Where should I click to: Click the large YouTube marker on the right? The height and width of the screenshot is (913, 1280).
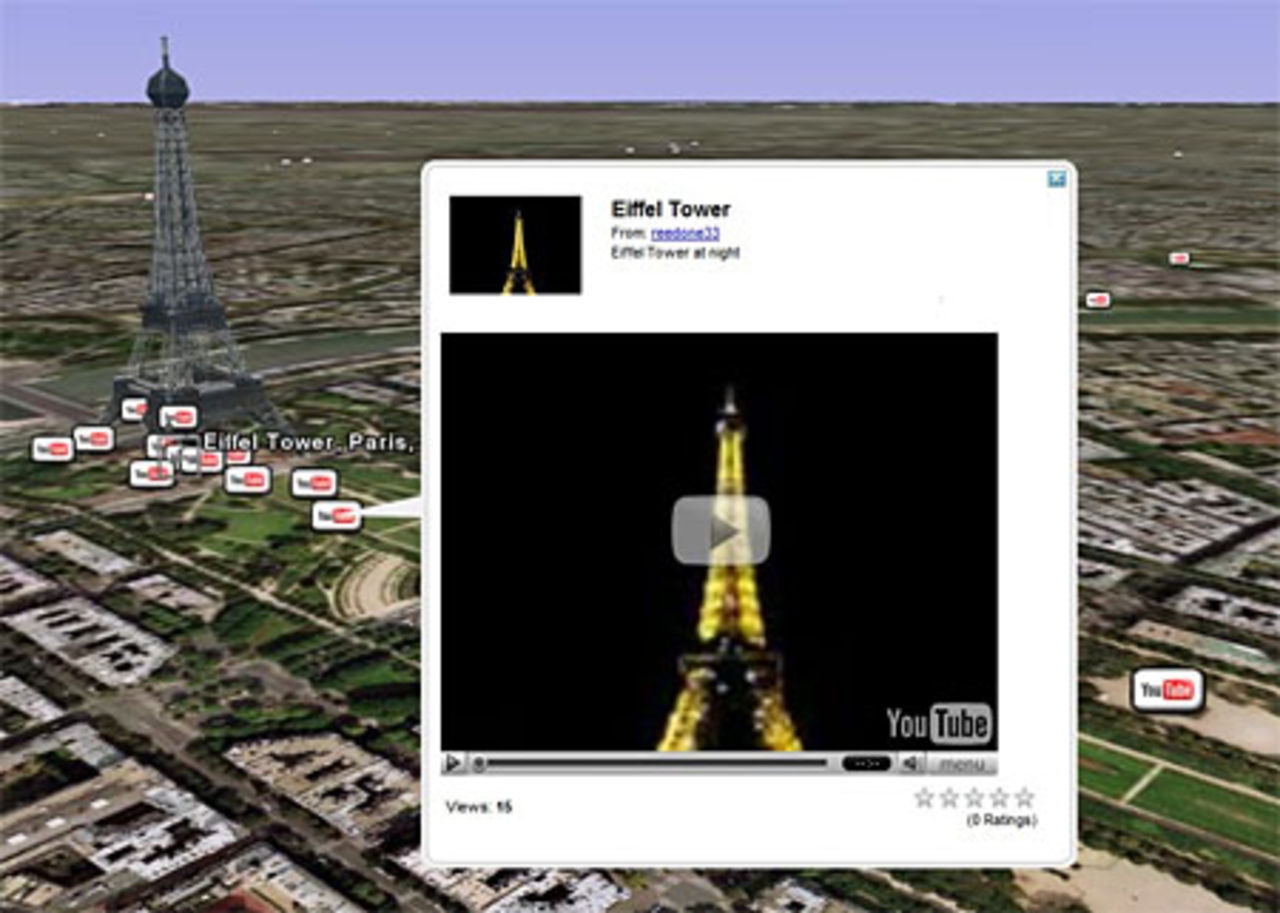[x=1168, y=688]
